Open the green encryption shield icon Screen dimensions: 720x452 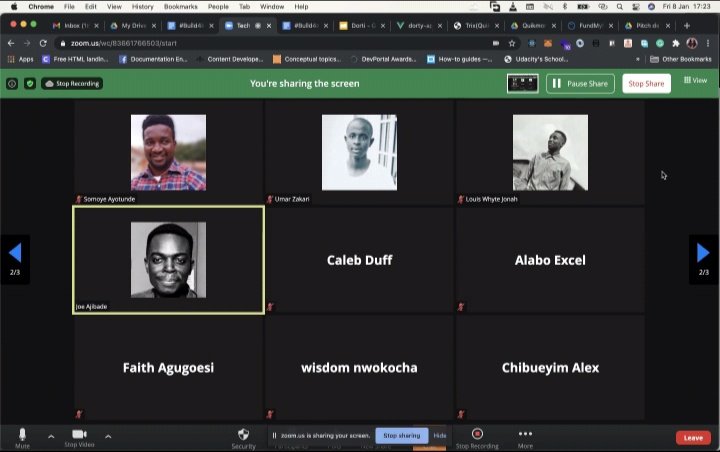coord(30,84)
